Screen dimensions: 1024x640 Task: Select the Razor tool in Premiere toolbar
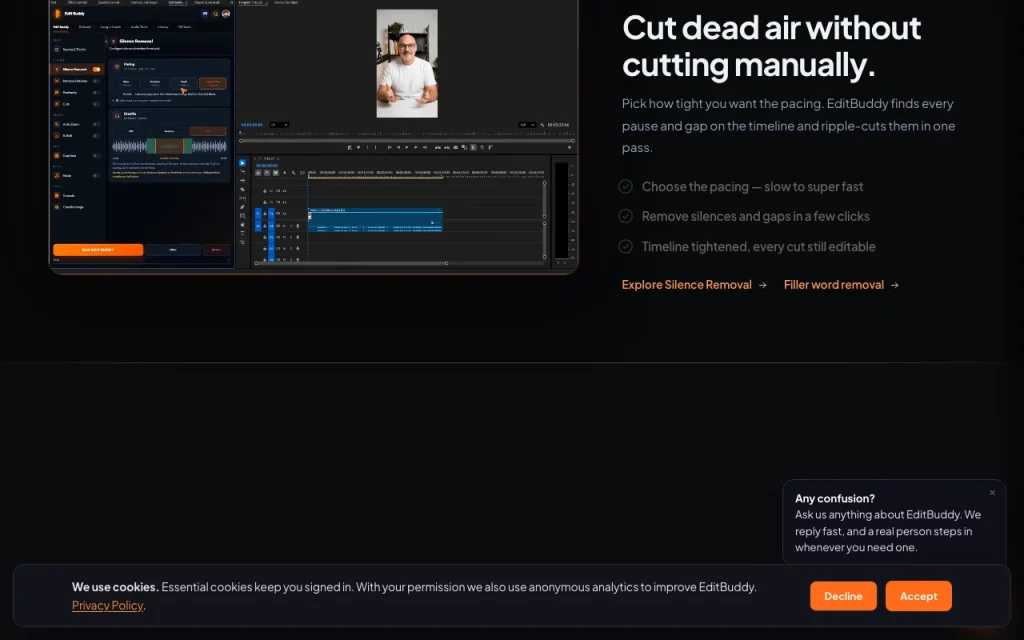coord(242,189)
